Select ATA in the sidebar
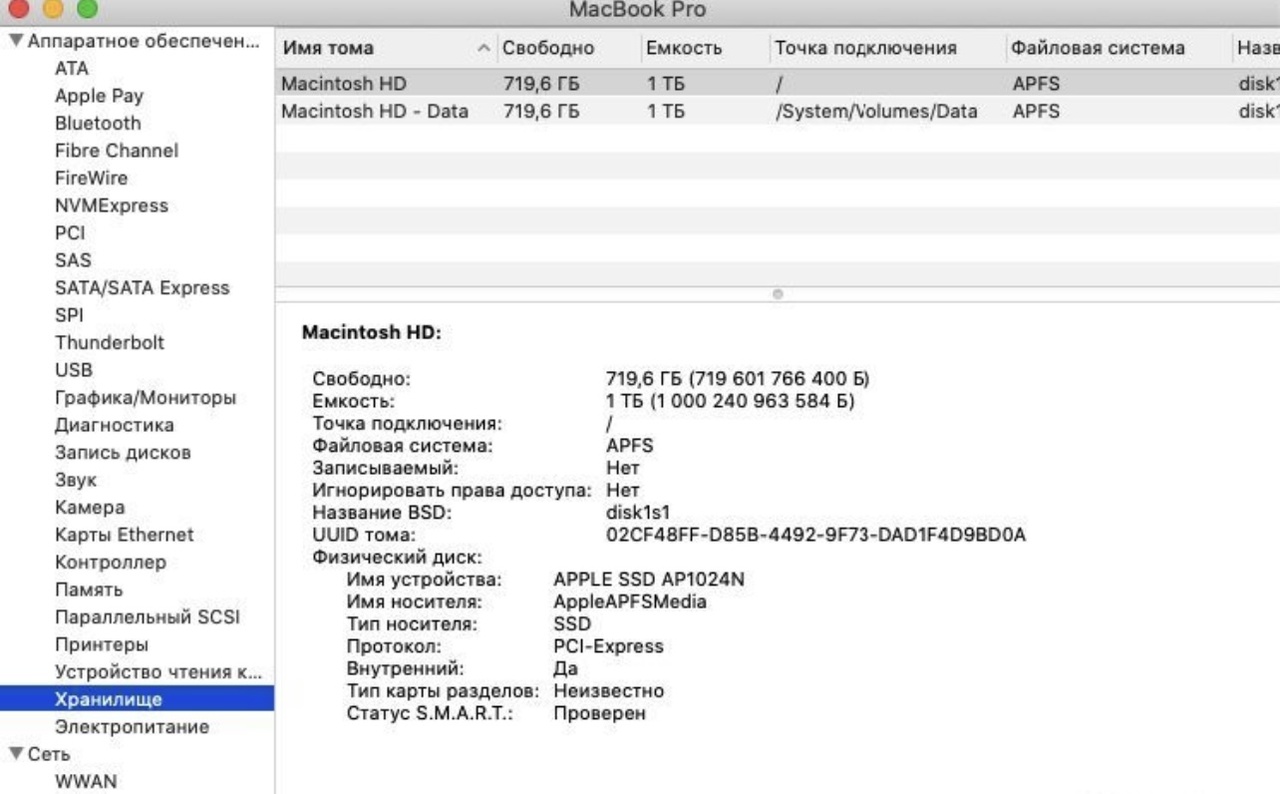 (72, 69)
